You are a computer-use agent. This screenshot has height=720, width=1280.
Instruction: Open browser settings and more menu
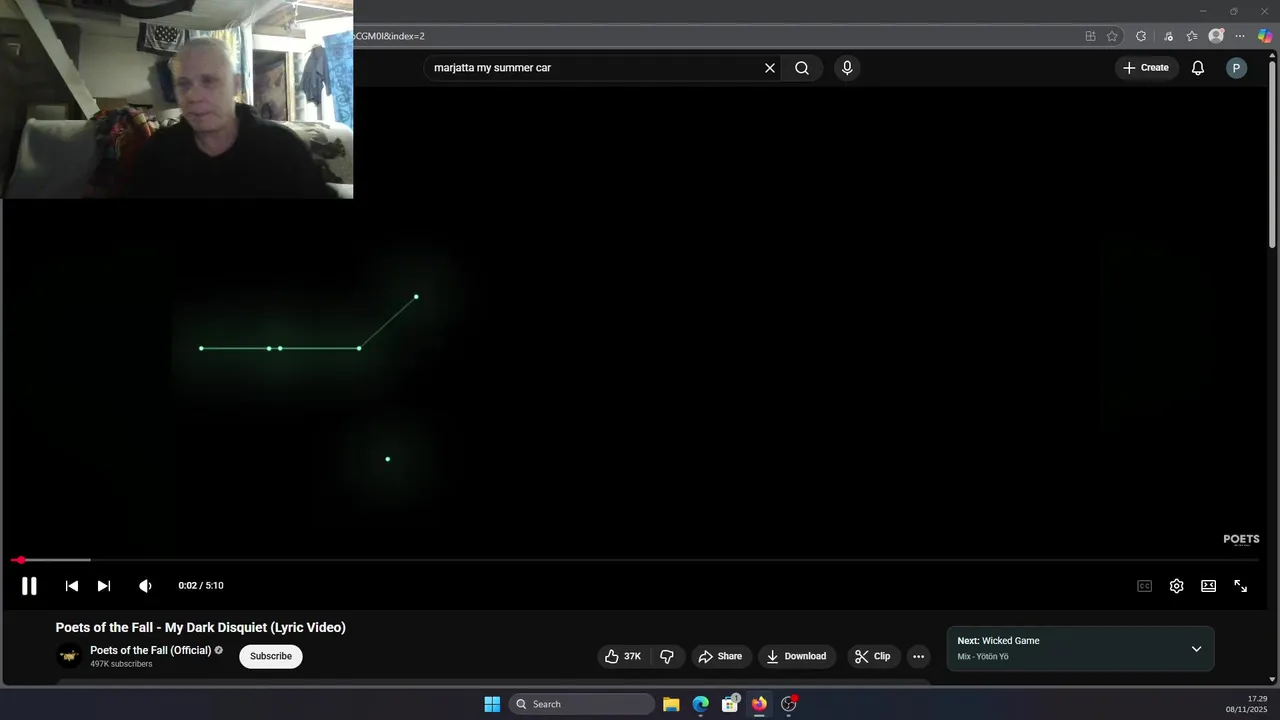(1240, 36)
